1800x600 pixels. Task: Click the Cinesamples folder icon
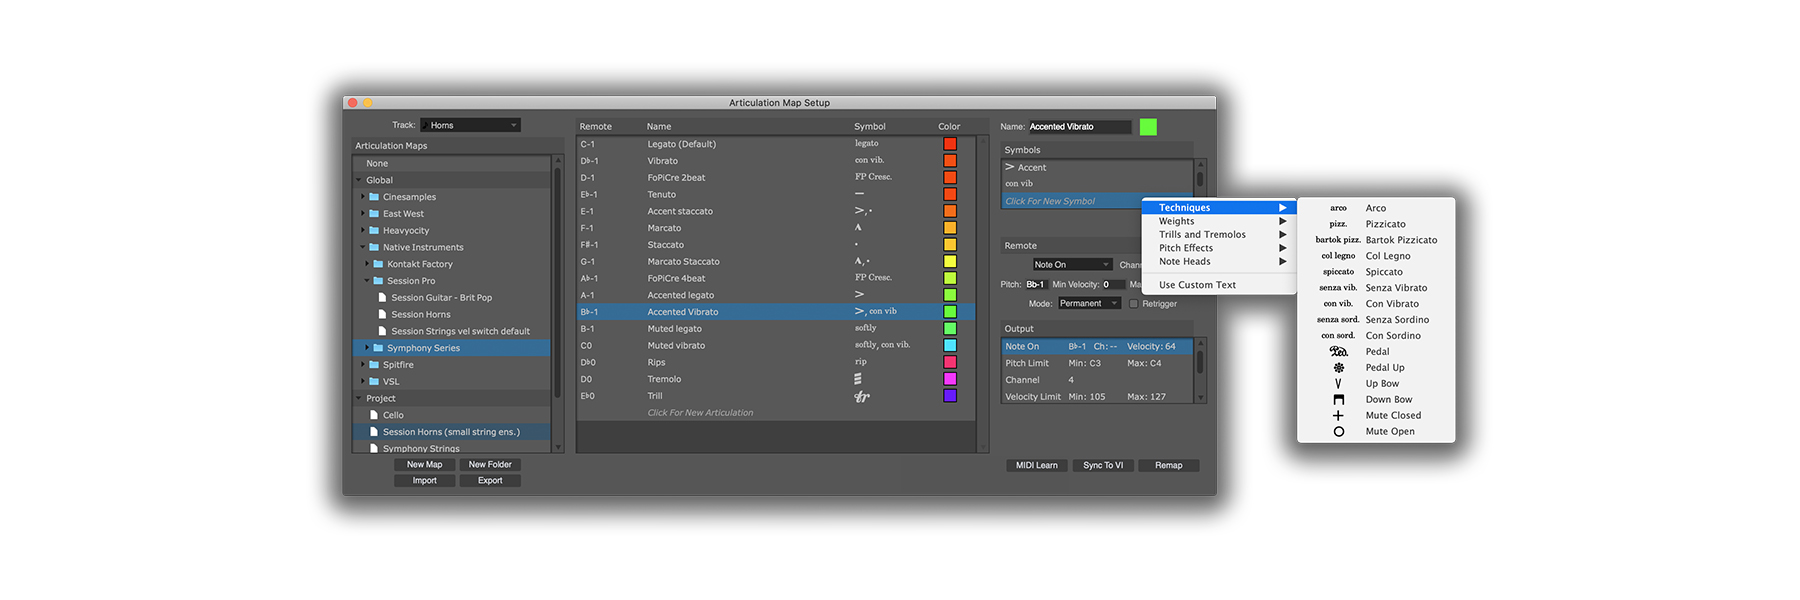374,197
